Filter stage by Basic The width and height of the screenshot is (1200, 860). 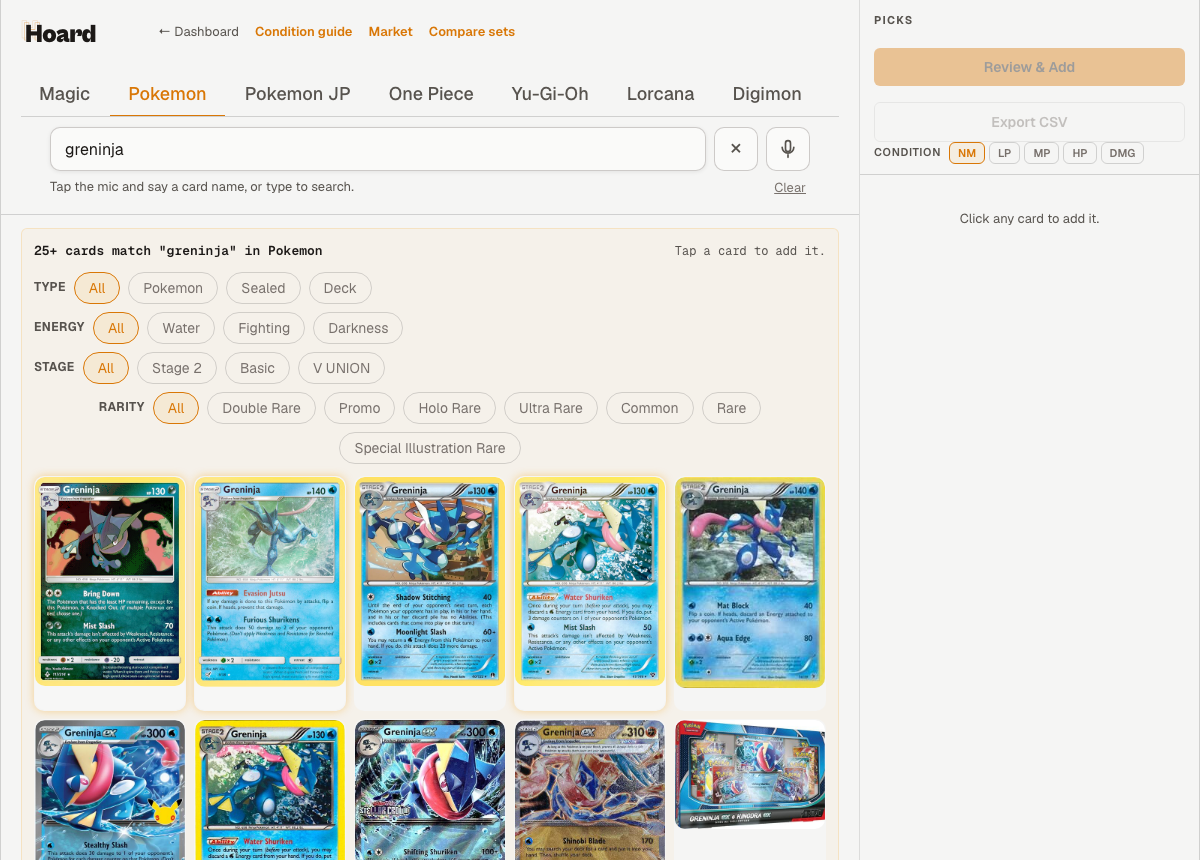[257, 368]
